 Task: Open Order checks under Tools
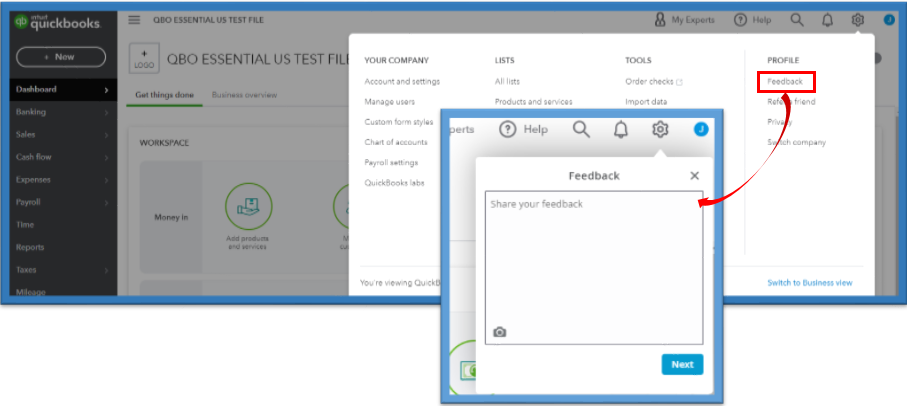click(654, 82)
